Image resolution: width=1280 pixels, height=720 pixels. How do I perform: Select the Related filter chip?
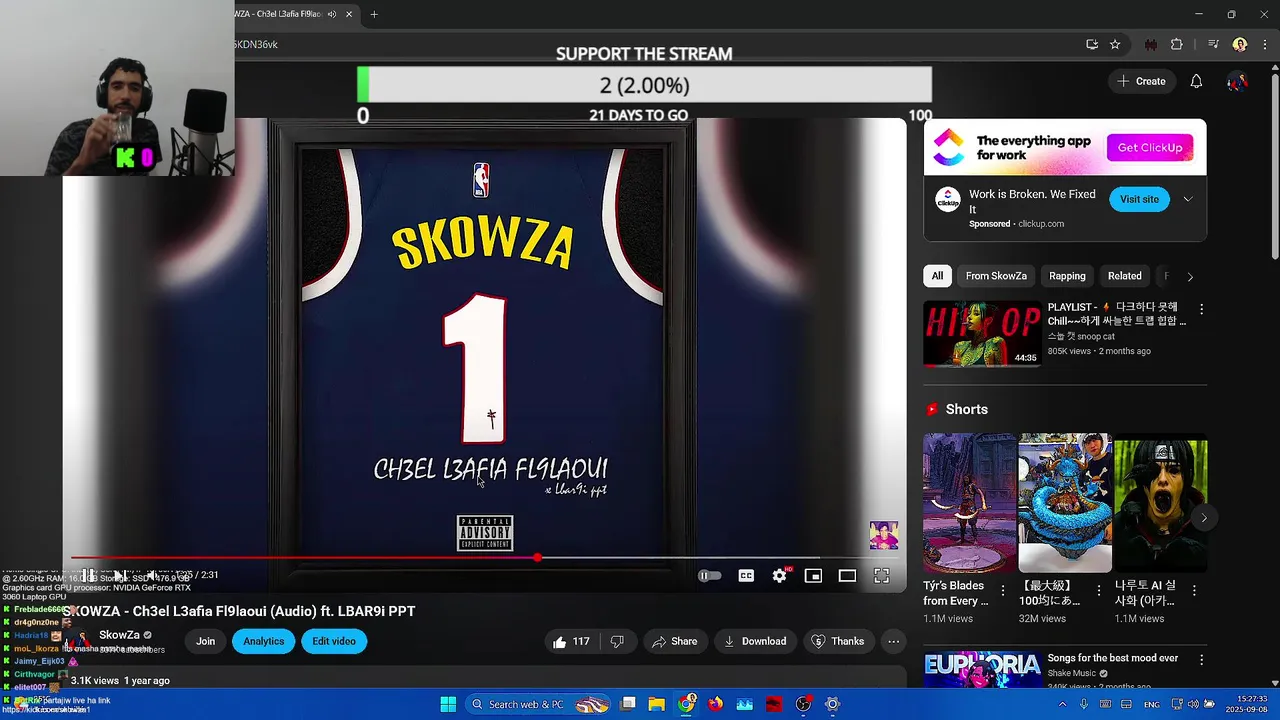[x=1124, y=276]
